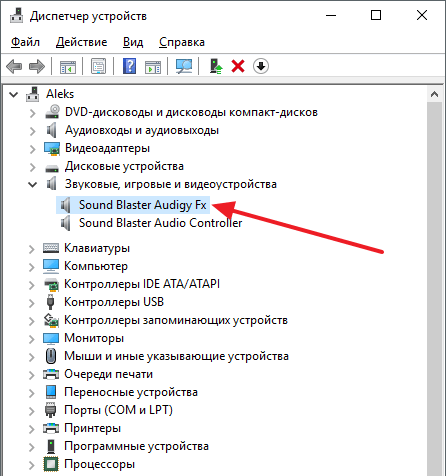Collapse the Звуковые, игровые и видеоустройства node
The width and height of the screenshot is (446, 476).
point(32,184)
